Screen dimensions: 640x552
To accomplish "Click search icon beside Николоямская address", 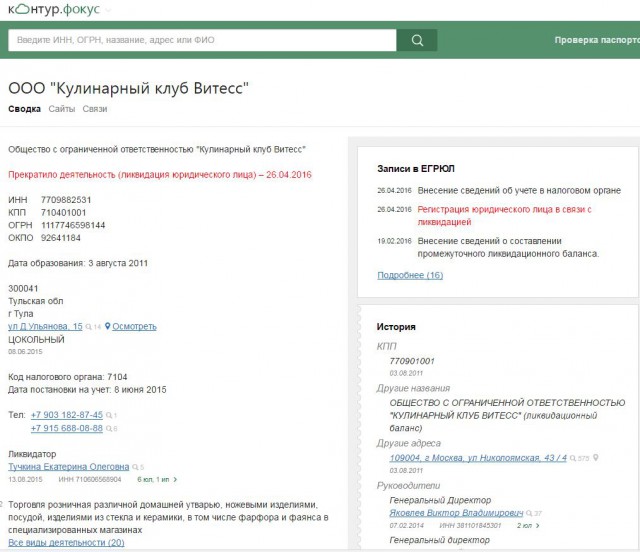I will click(573, 459).
